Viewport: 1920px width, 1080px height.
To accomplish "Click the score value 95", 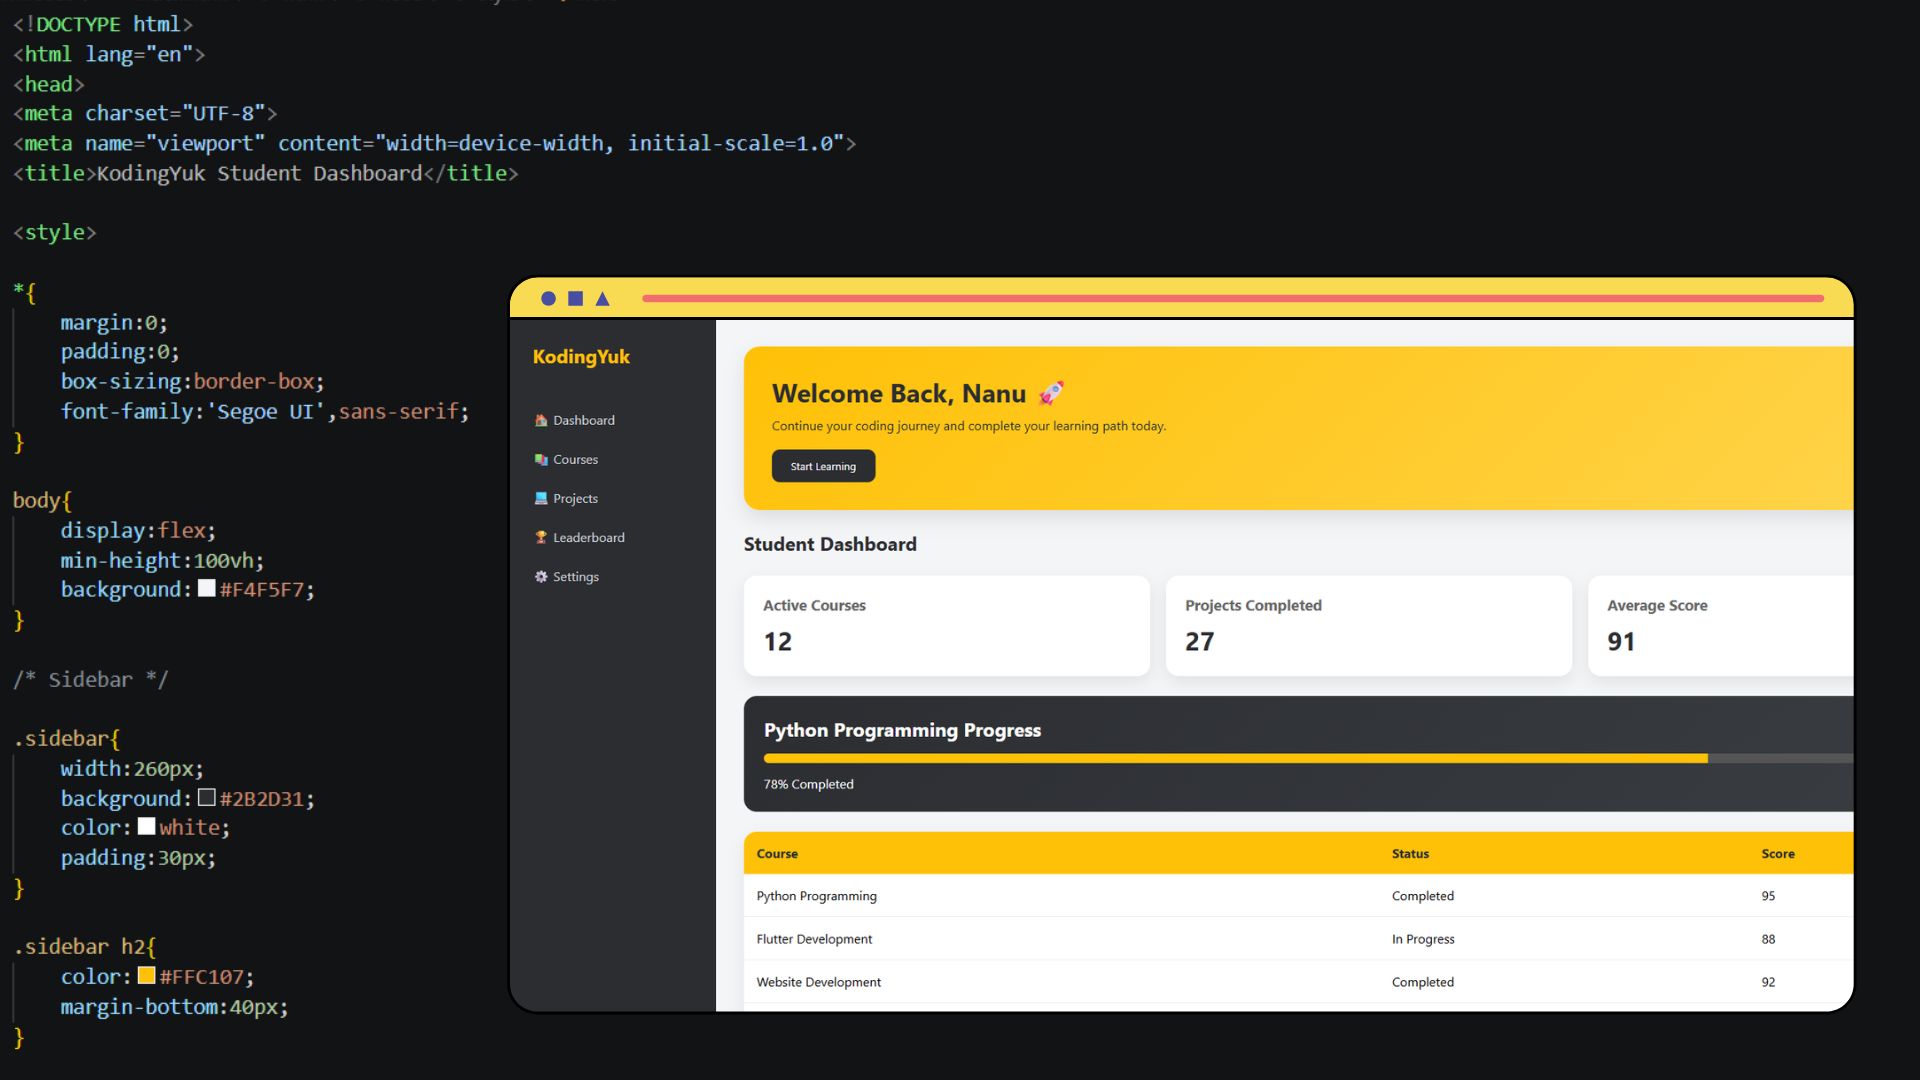I will point(1768,896).
